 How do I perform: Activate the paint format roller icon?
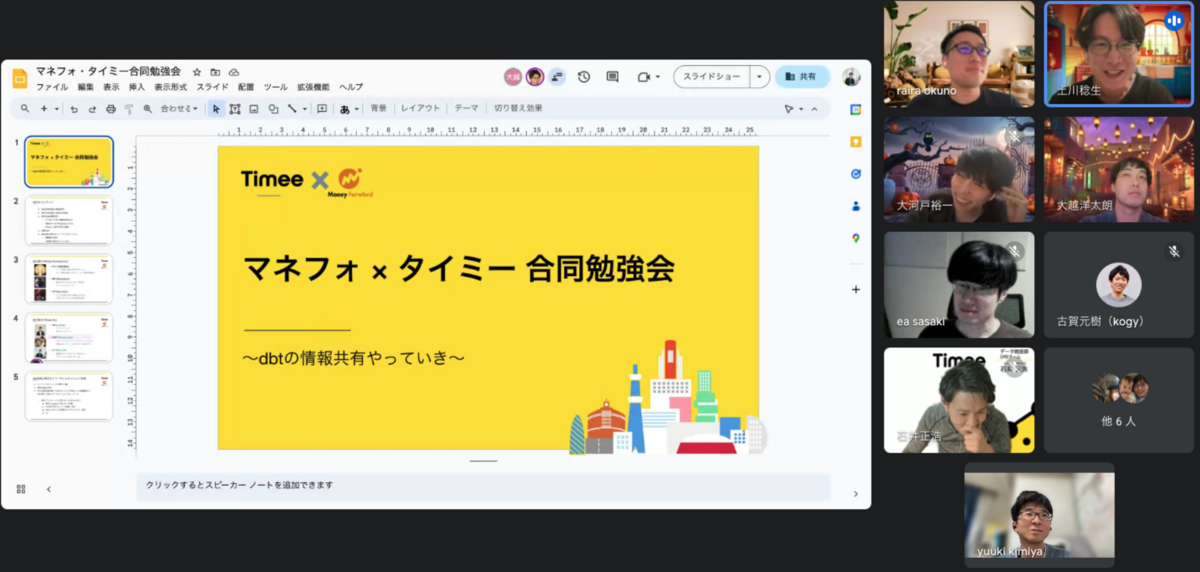128,108
